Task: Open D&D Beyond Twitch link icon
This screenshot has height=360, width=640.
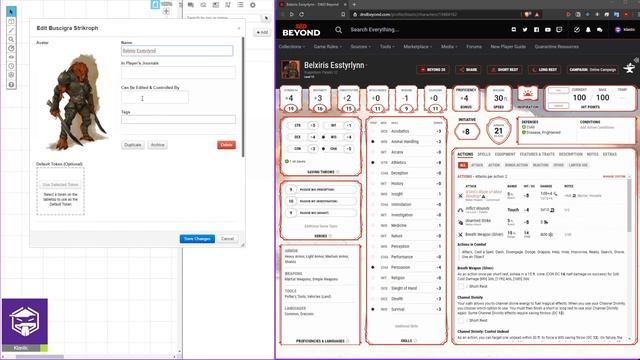Action: pyautogui.click(x=559, y=30)
